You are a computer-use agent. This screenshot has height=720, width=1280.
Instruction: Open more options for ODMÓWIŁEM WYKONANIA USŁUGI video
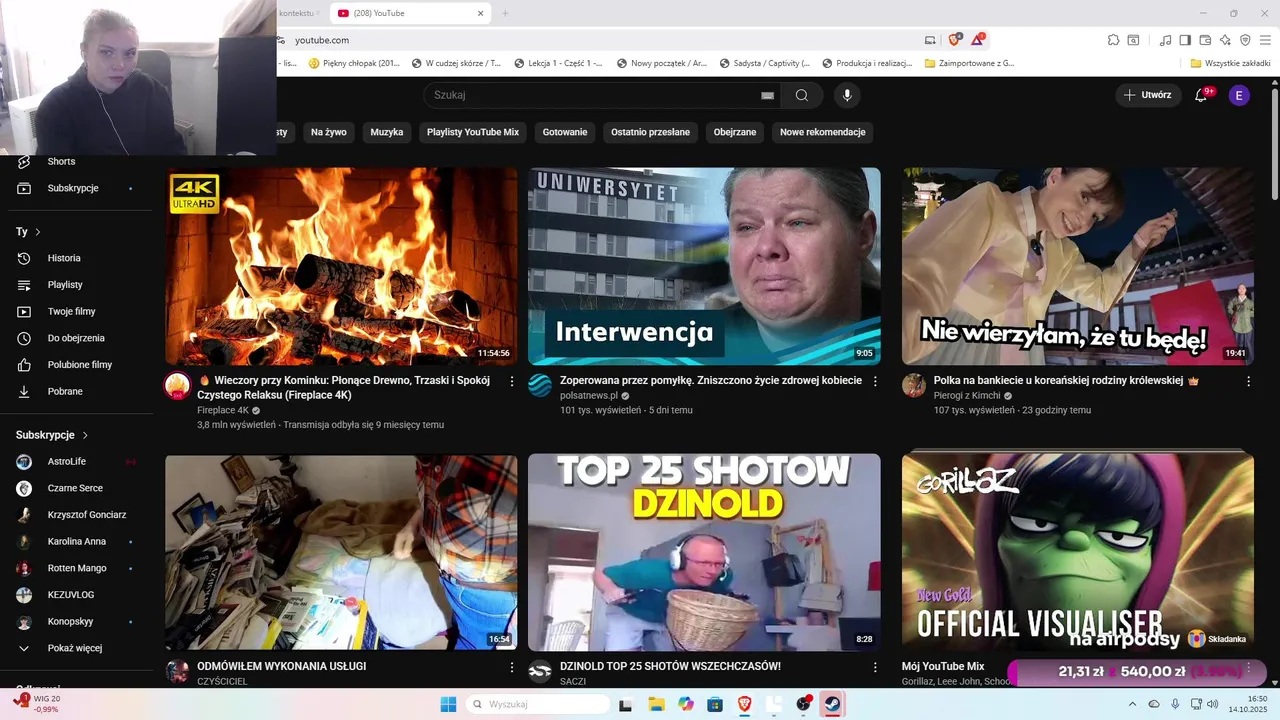pyautogui.click(x=512, y=667)
